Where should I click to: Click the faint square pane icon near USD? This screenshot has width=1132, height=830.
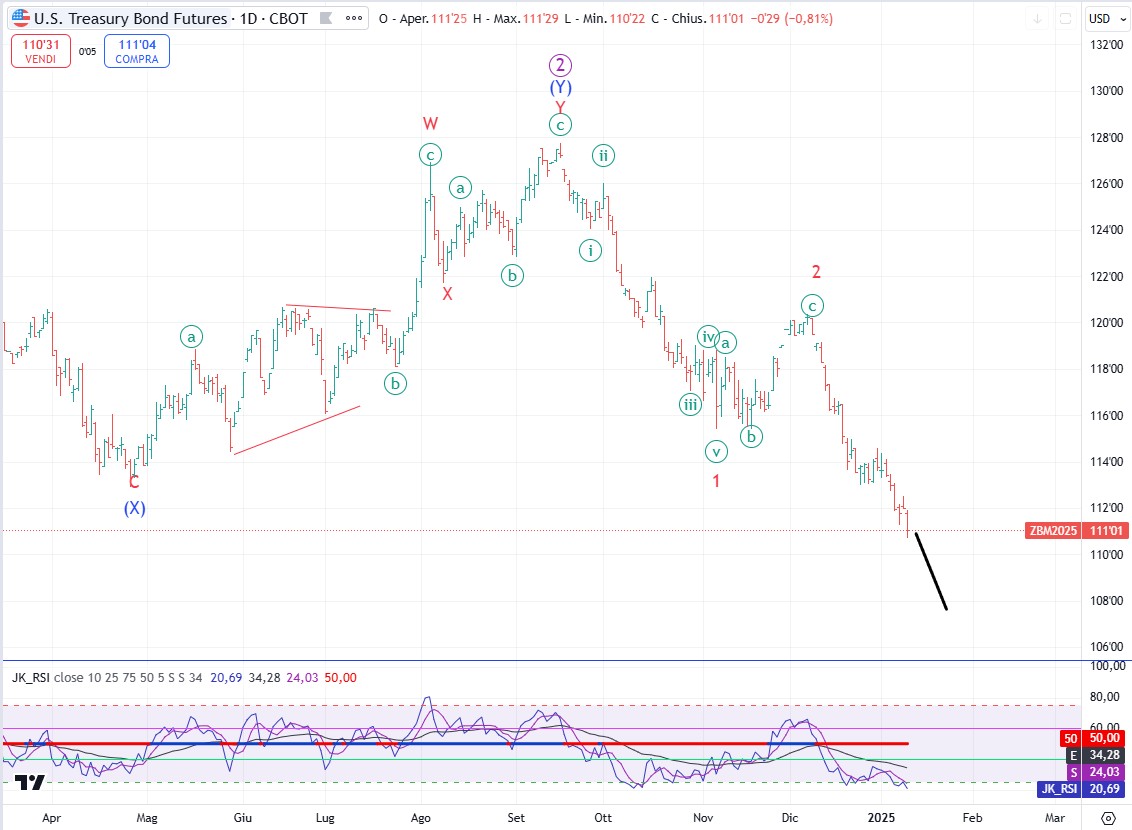tap(1065, 19)
